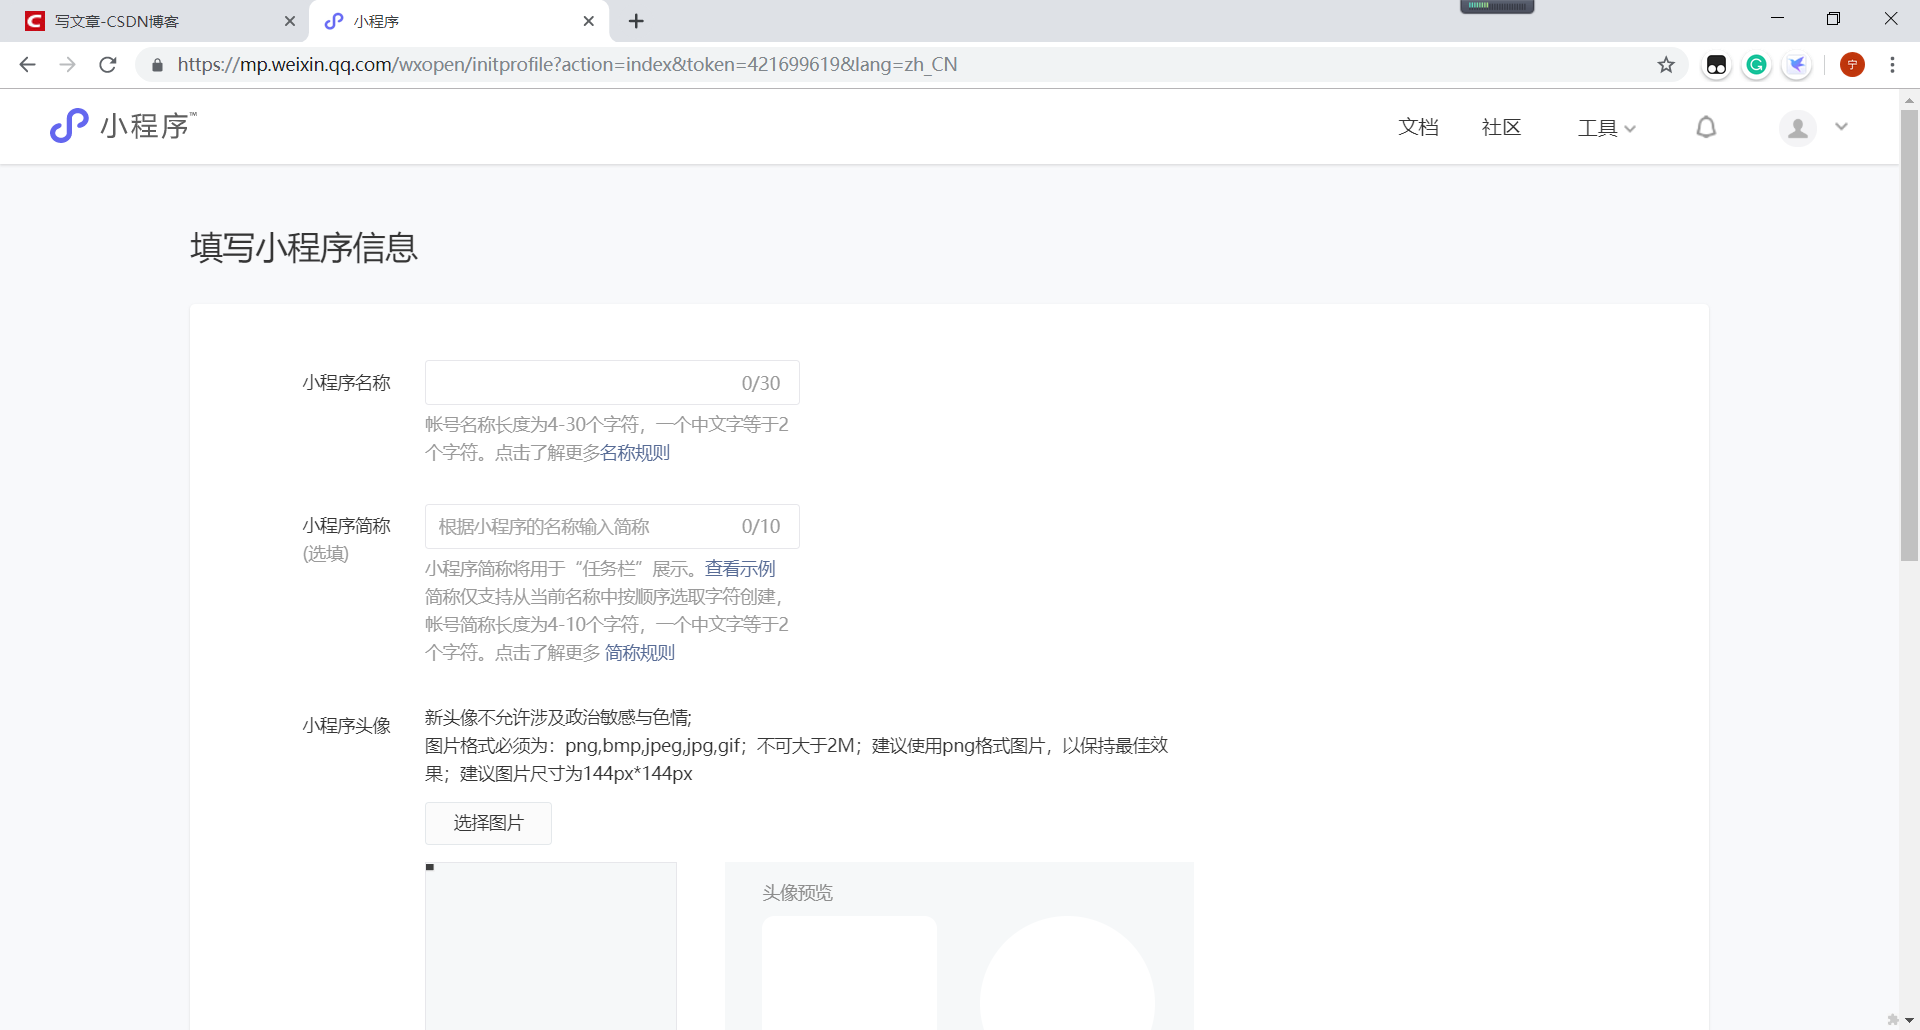Image resolution: width=1920 pixels, height=1030 pixels.
Task: Open the 名称规则 link
Action: coord(635,453)
